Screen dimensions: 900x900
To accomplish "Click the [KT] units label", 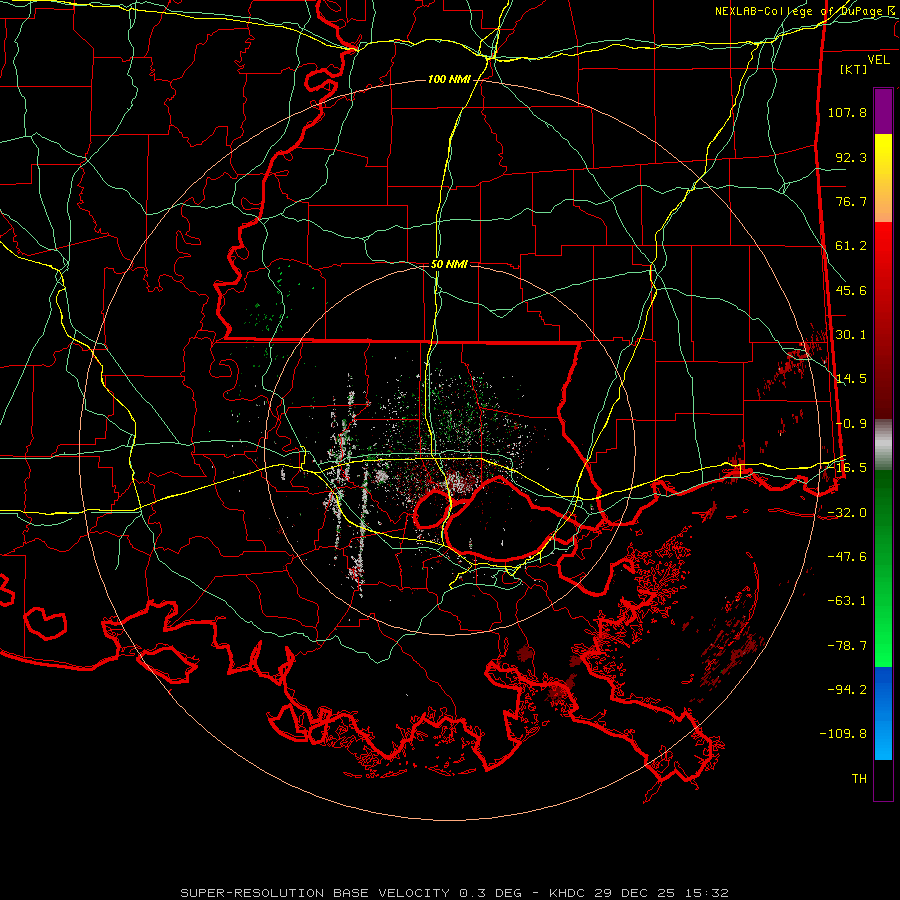I will point(854,69).
